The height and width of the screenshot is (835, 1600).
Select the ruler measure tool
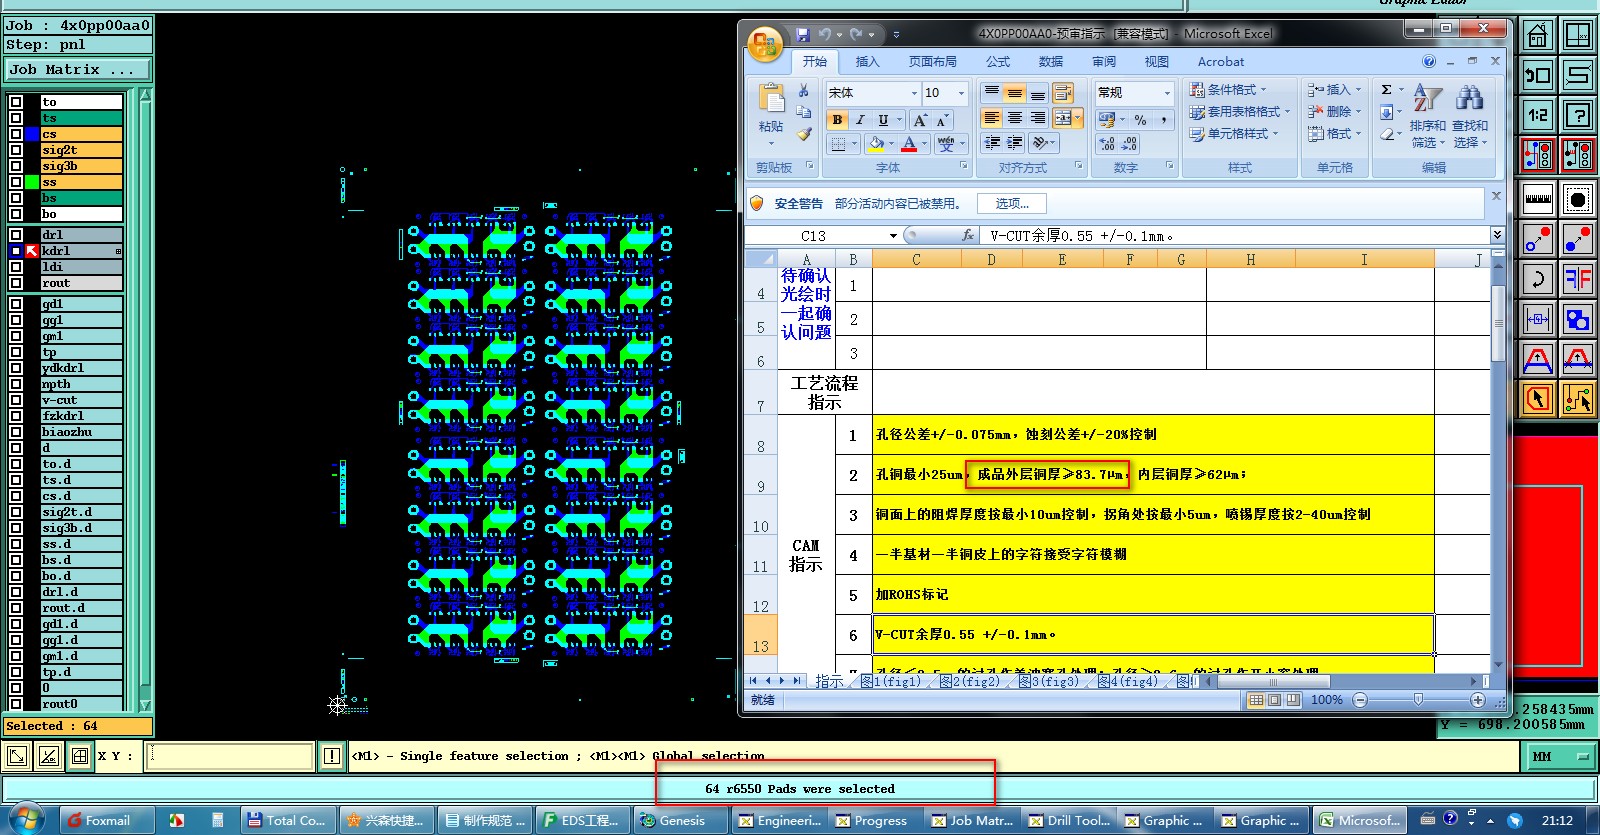(1538, 200)
